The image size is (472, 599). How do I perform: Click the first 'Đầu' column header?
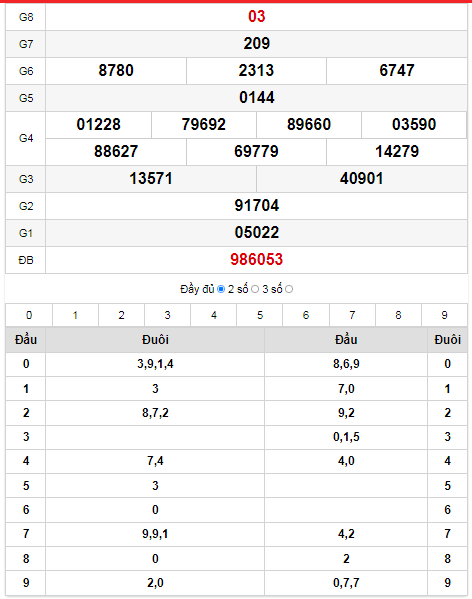[26, 340]
